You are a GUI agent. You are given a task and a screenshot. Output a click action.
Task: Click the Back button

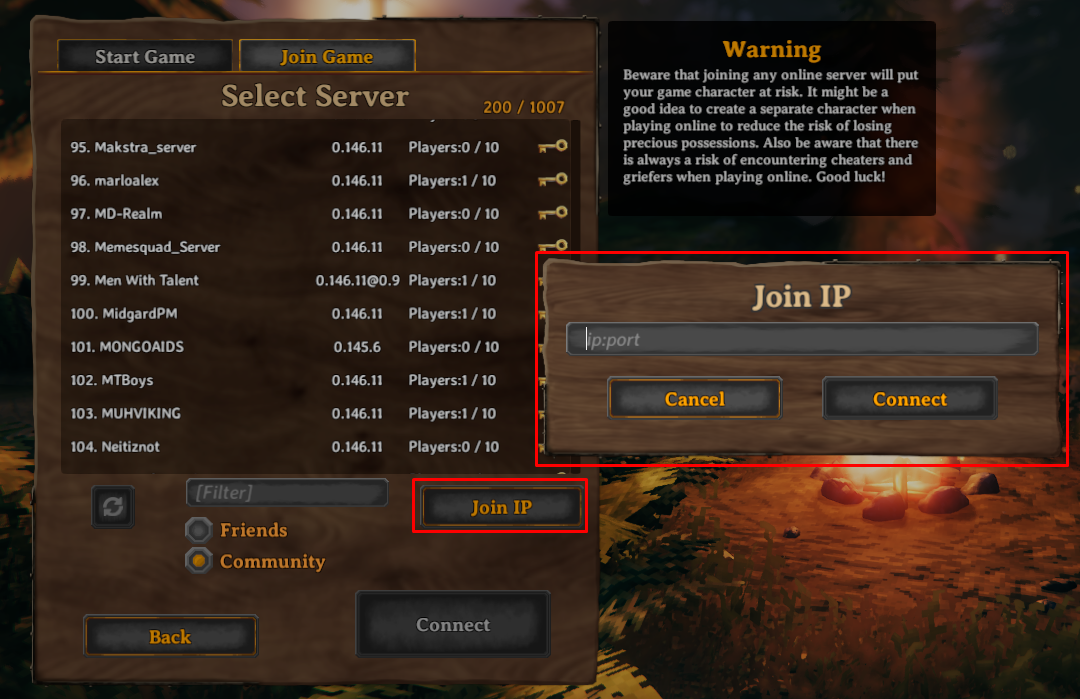tap(170, 636)
